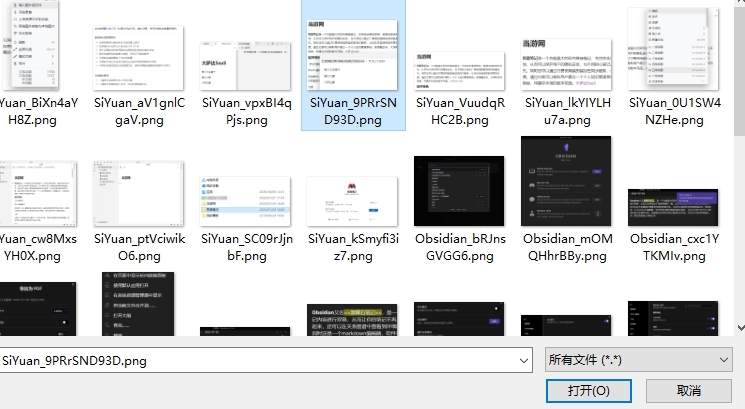Image resolution: width=745 pixels, height=409 pixels.
Task: Click file name SiYuan_vpxBI4qPjs.png label
Action: pyautogui.click(x=247, y=112)
